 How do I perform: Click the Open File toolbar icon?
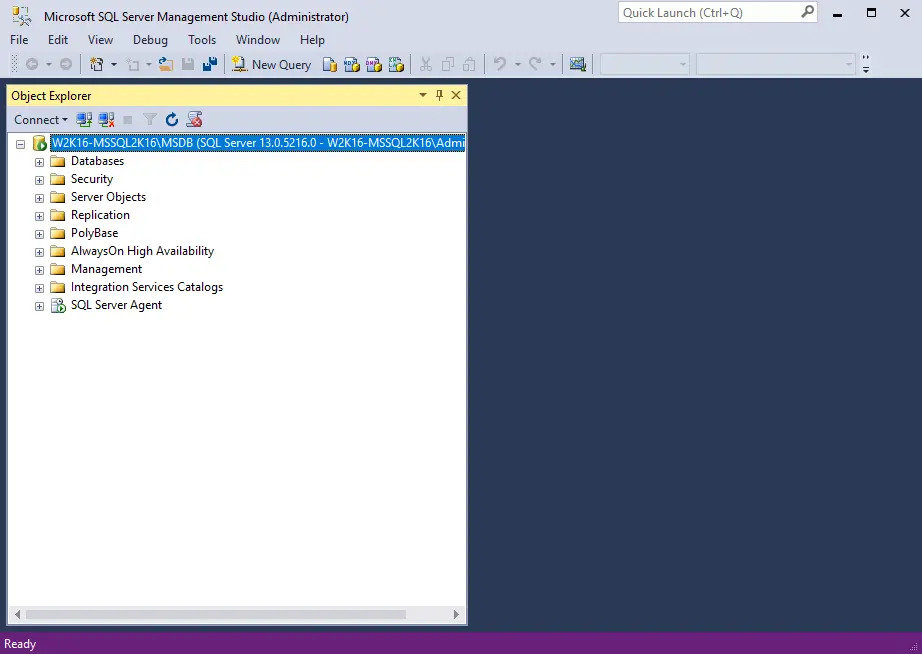(x=166, y=64)
